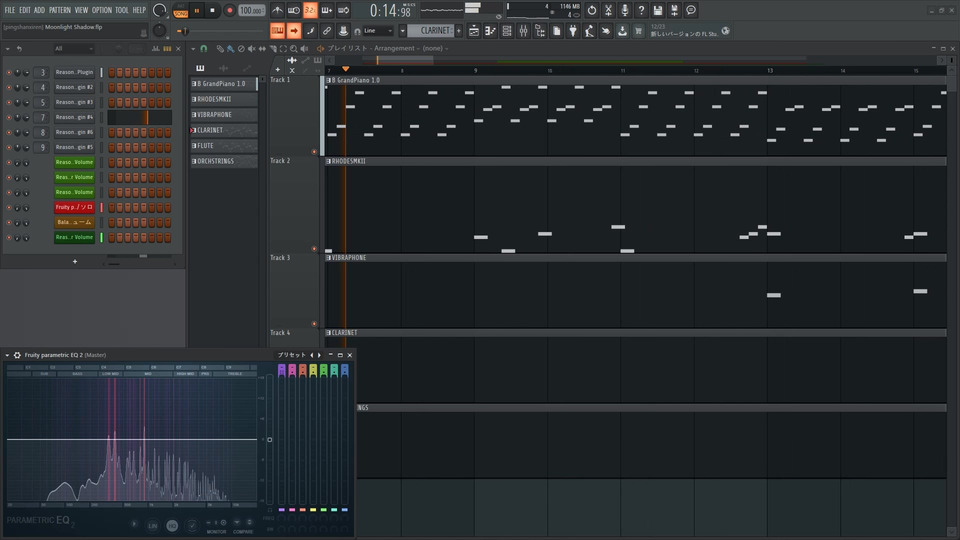Click the plus button next to CLARINET pattern
960x540 pixels.
pos(459,31)
